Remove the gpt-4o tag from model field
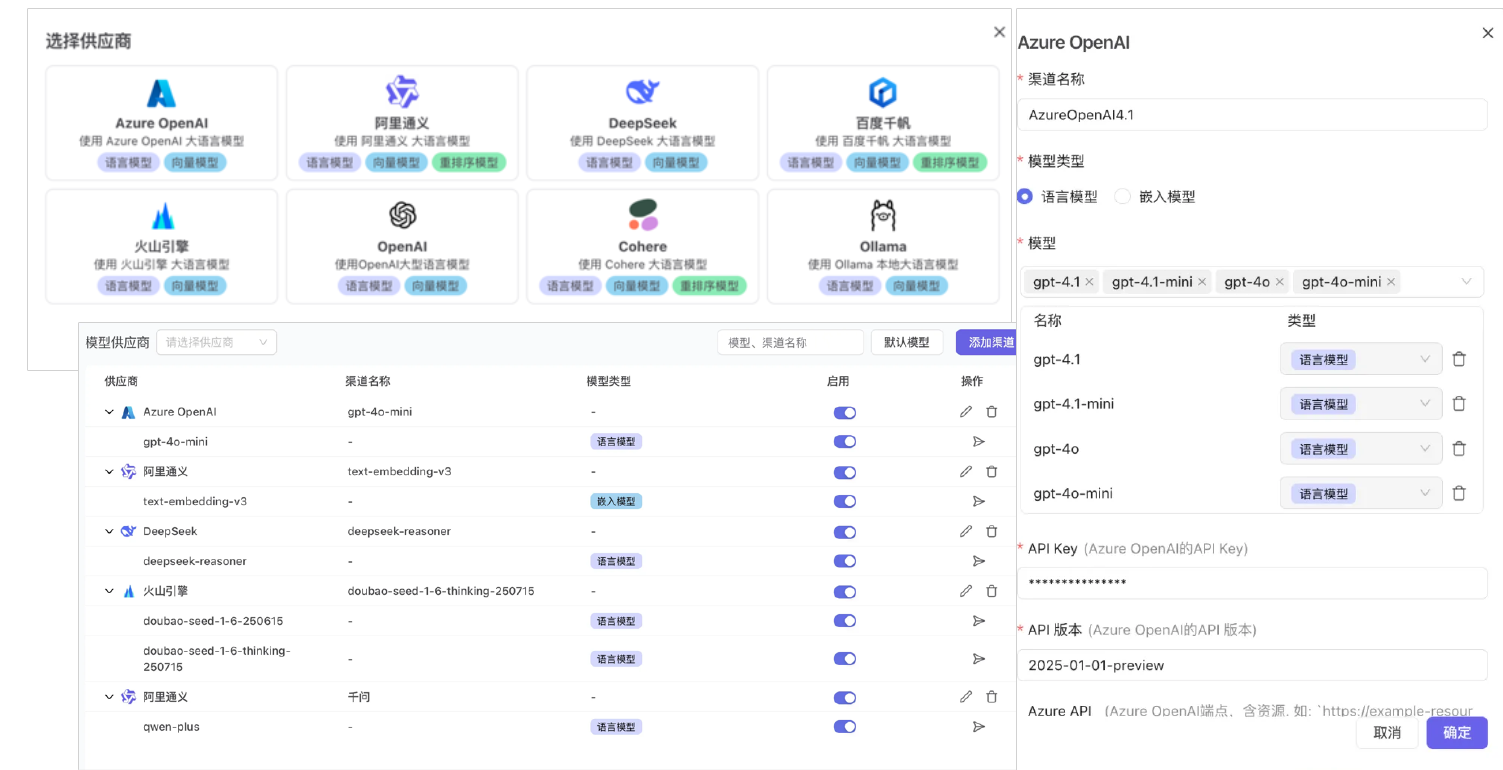The width and height of the screenshot is (1503, 770). tap(1280, 282)
